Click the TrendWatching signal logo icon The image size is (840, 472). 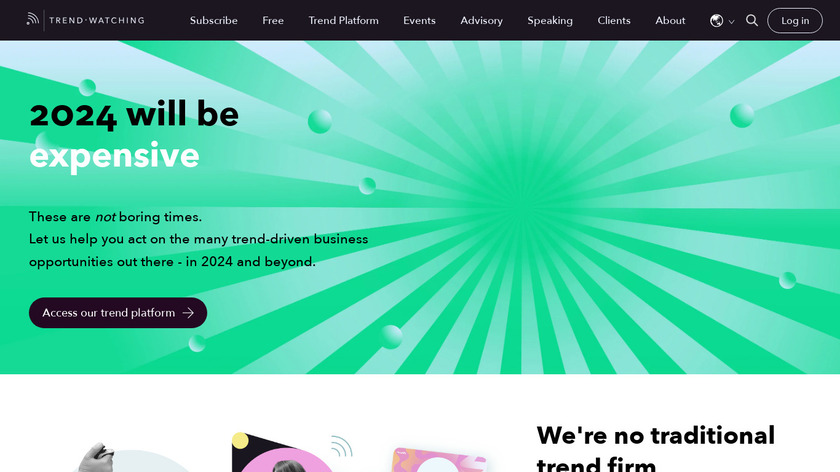tap(33, 19)
